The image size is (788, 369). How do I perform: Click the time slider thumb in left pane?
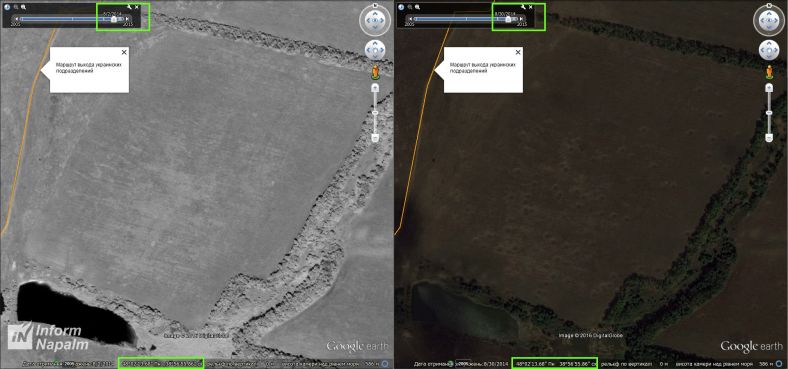pos(114,19)
